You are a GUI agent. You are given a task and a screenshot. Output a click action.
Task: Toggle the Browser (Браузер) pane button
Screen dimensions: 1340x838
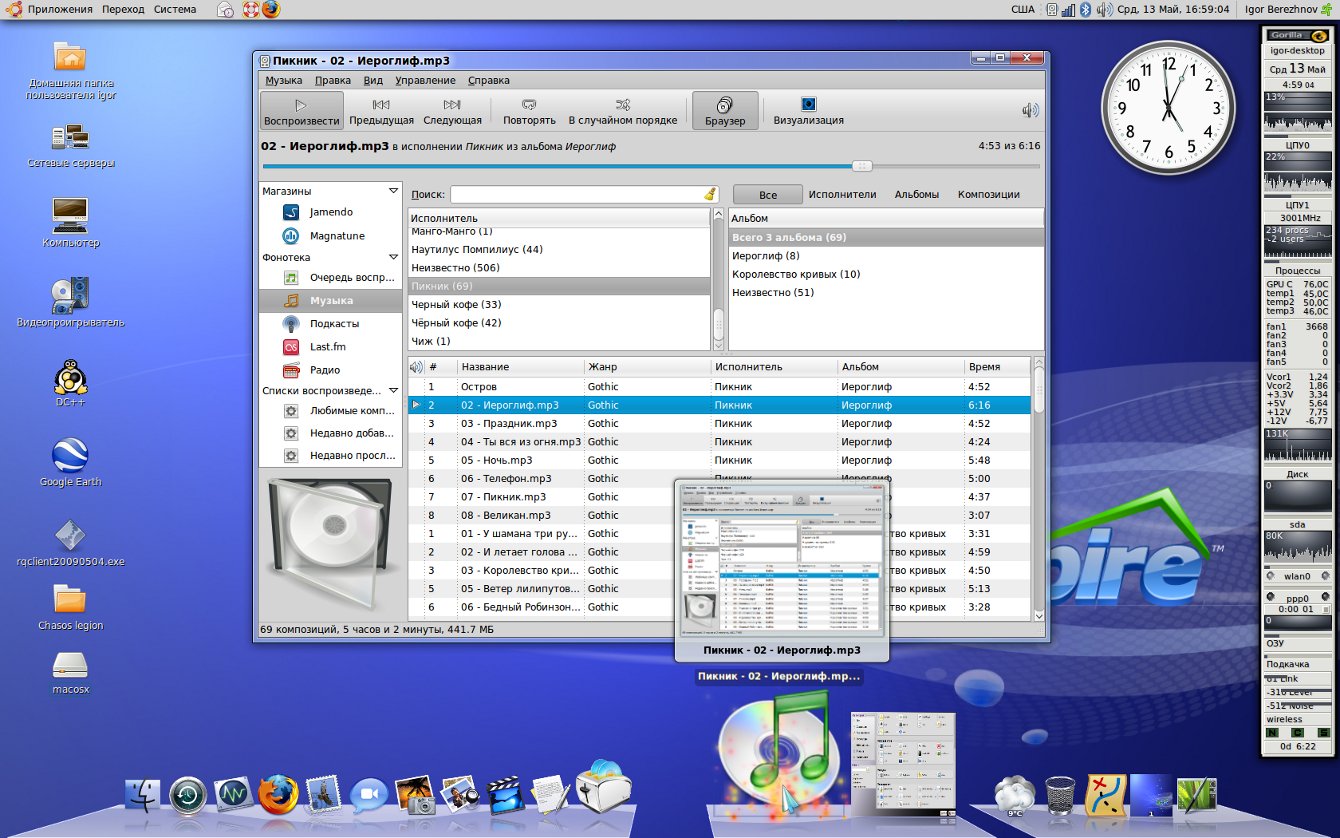click(725, 110)
